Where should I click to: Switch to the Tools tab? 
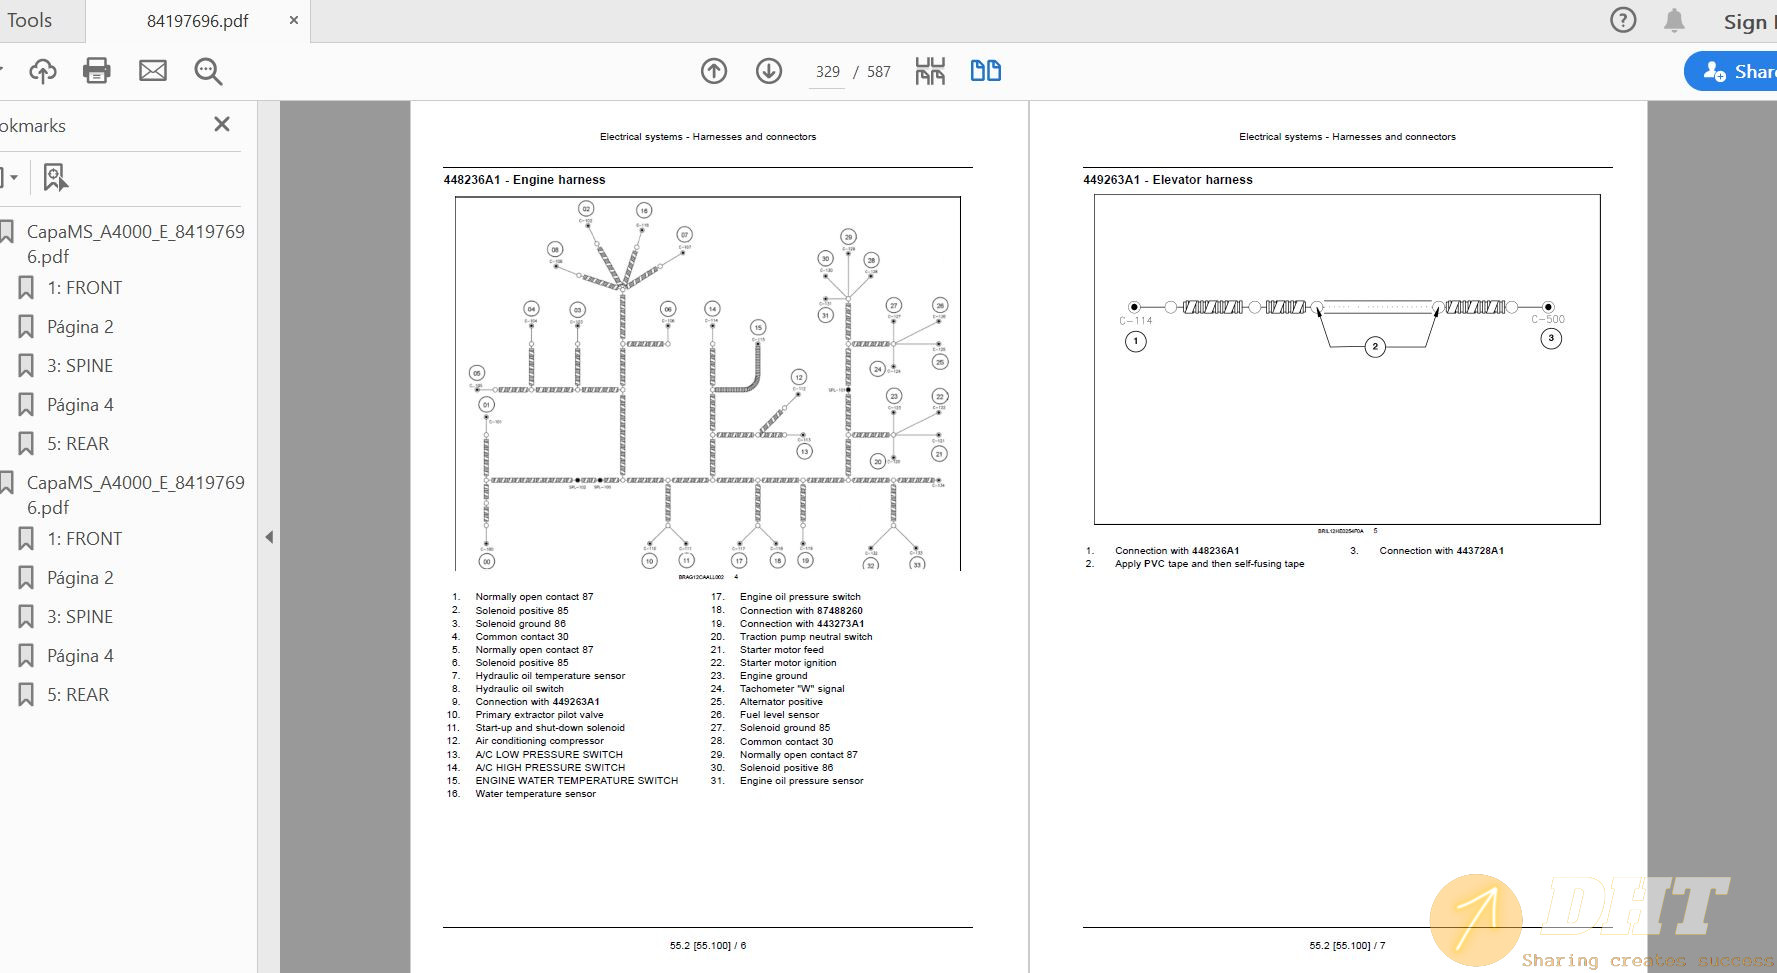click(x=30, y=19)
